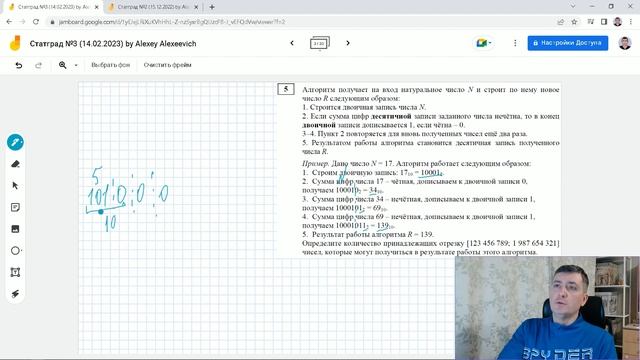Add a sticky note
This screenshot has height=360, width=640.
15,207
